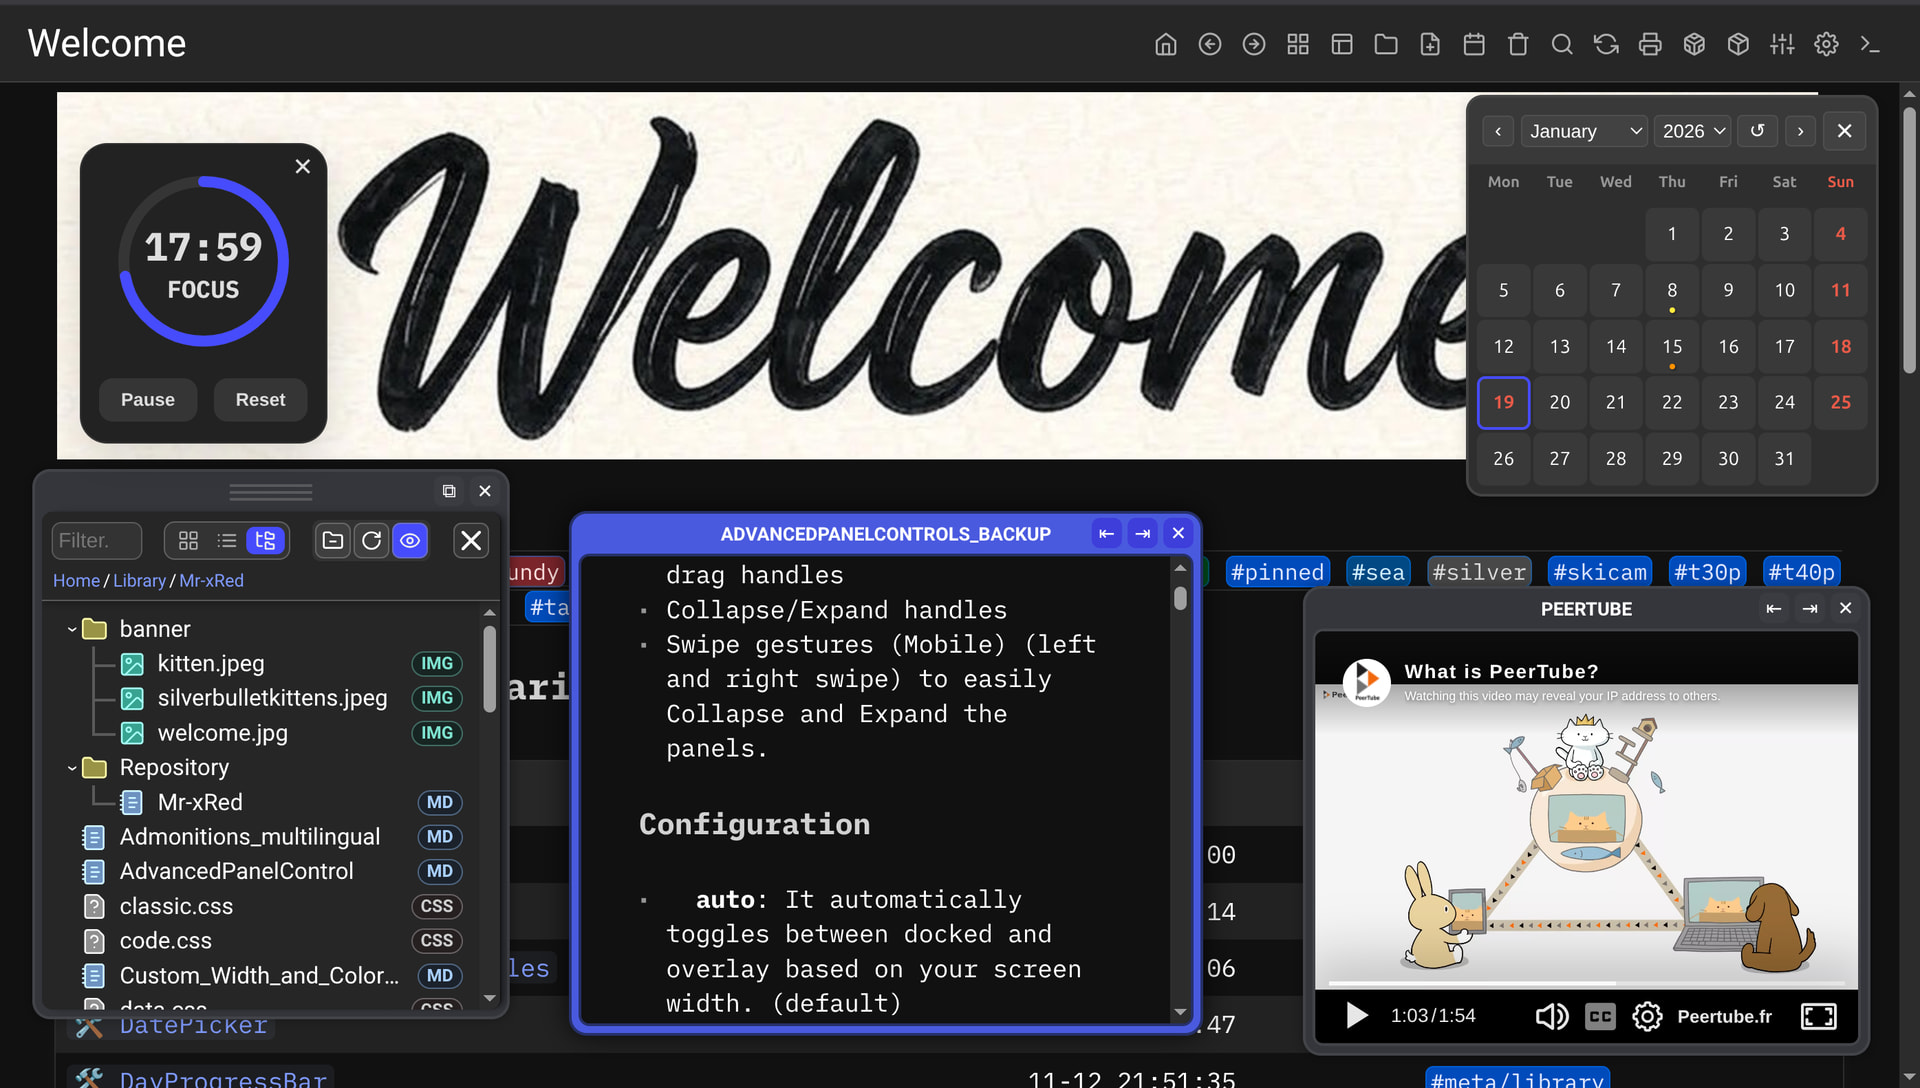1920x1088 pixels.
Task: Switch explorer to tree view mode
Action: click(x=265, y=541)
